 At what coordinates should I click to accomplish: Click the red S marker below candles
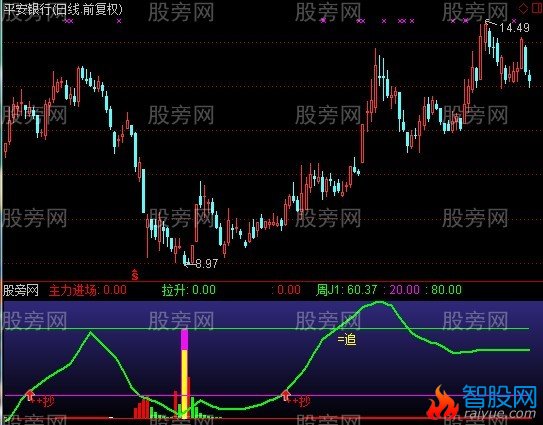tap(135, 274)
